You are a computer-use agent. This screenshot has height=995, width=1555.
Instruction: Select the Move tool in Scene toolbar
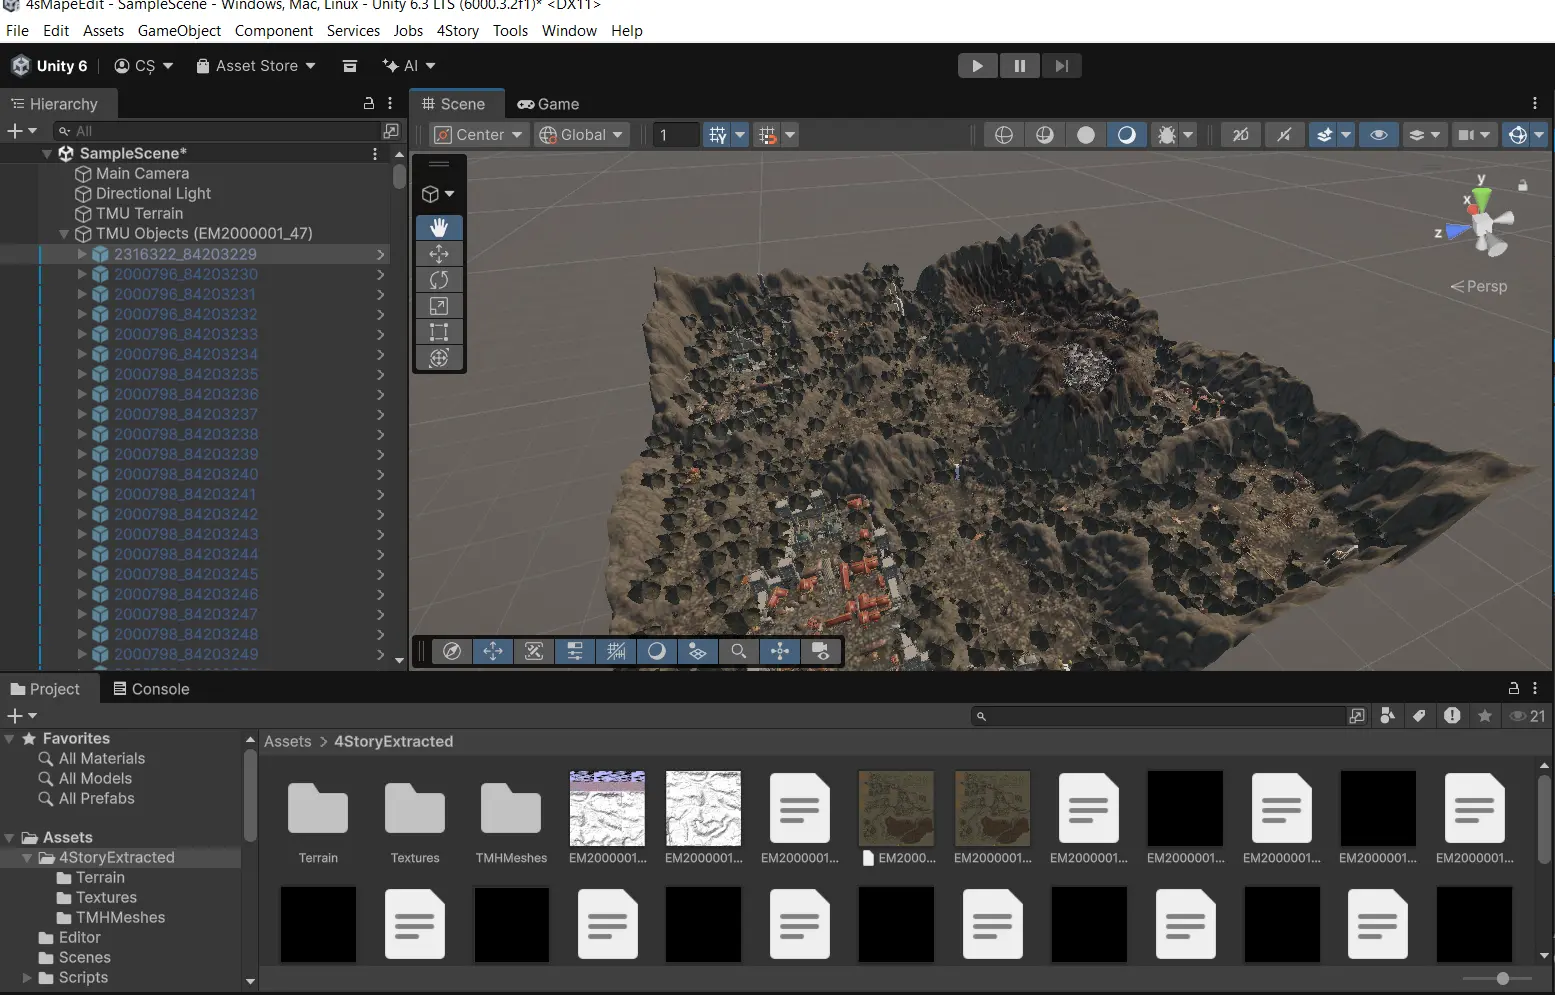click(x=439, y=254)
